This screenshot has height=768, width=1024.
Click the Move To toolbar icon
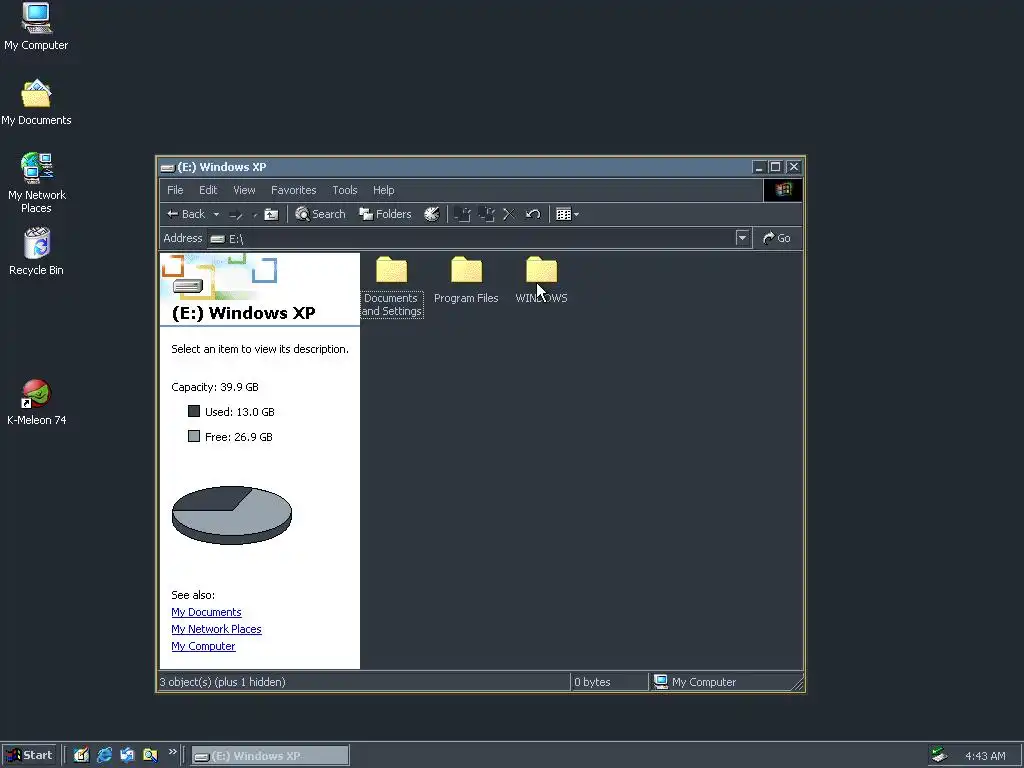point(462,214)
